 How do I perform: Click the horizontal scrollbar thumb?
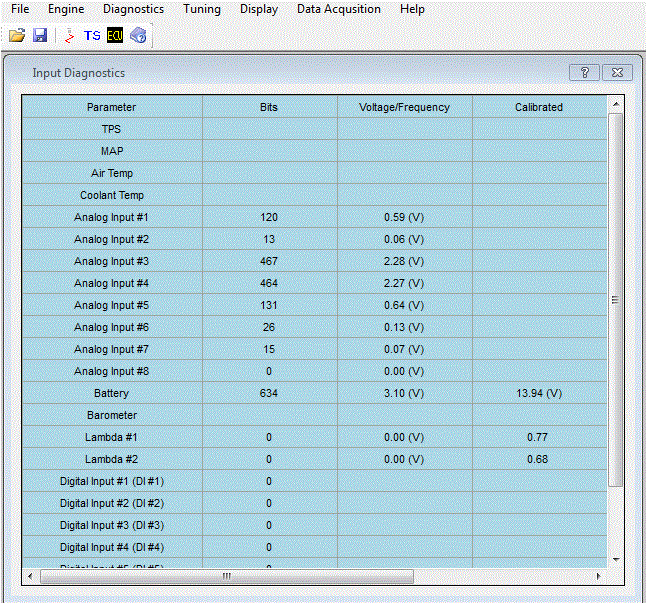[x=227, y=576]
